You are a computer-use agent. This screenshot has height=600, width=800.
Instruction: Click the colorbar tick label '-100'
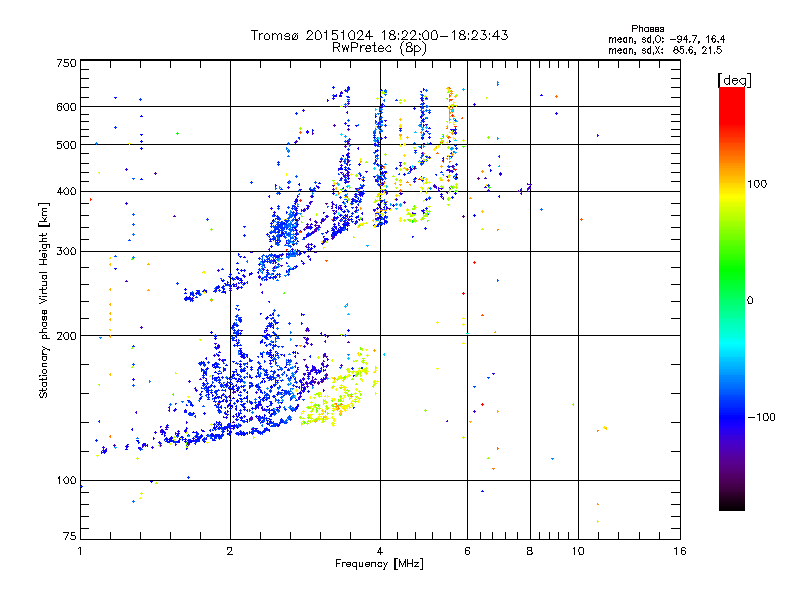click(x=761, y=417)
